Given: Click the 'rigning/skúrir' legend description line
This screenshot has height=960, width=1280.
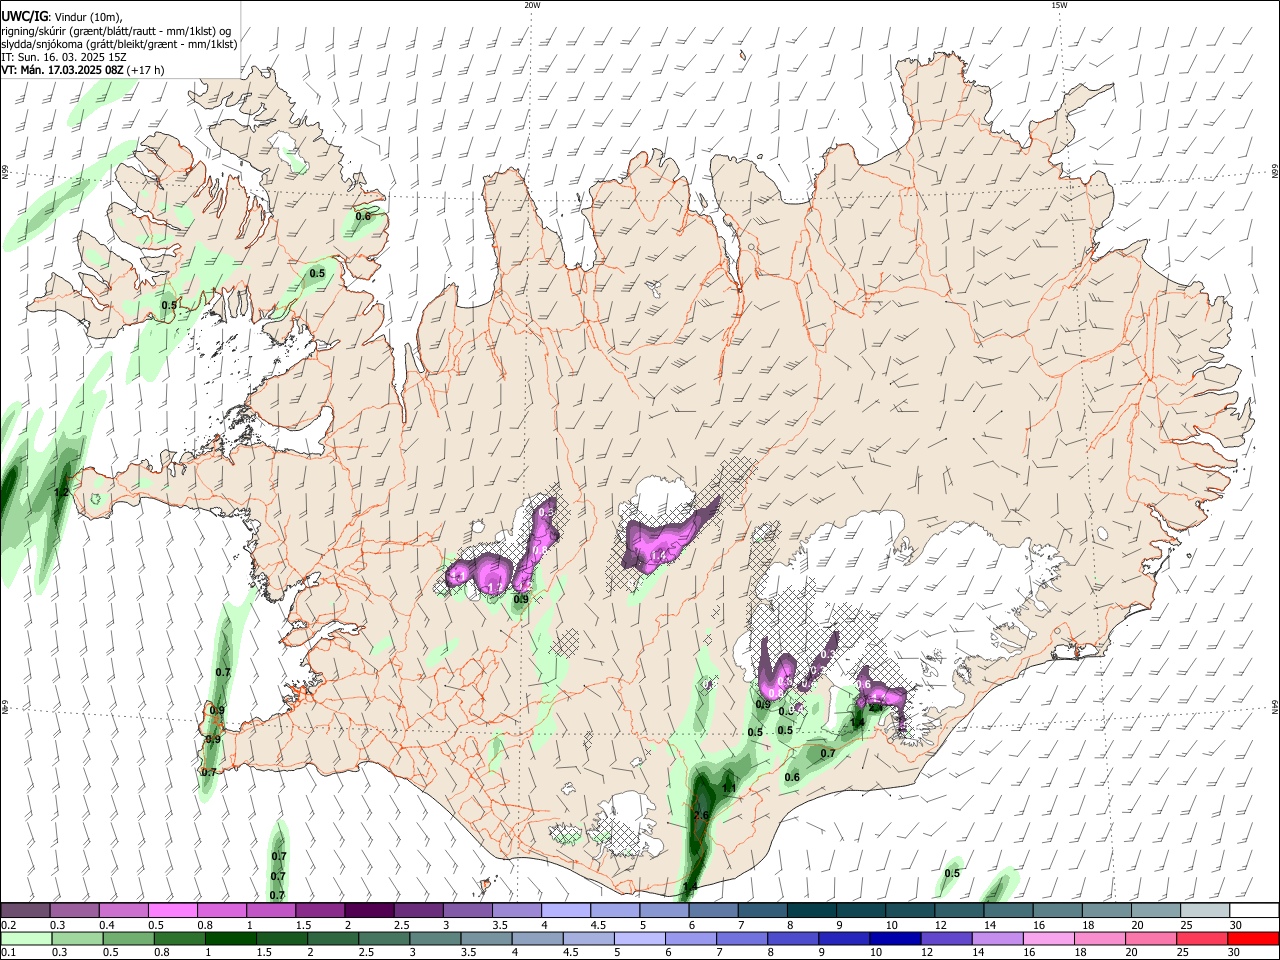Looking at the screenshot, I should [116, 31].
